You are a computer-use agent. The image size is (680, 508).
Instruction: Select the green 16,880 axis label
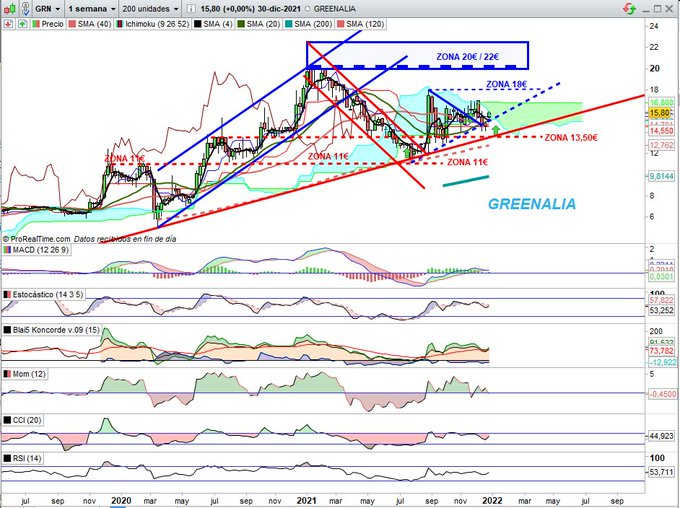[x=662, y=103]
